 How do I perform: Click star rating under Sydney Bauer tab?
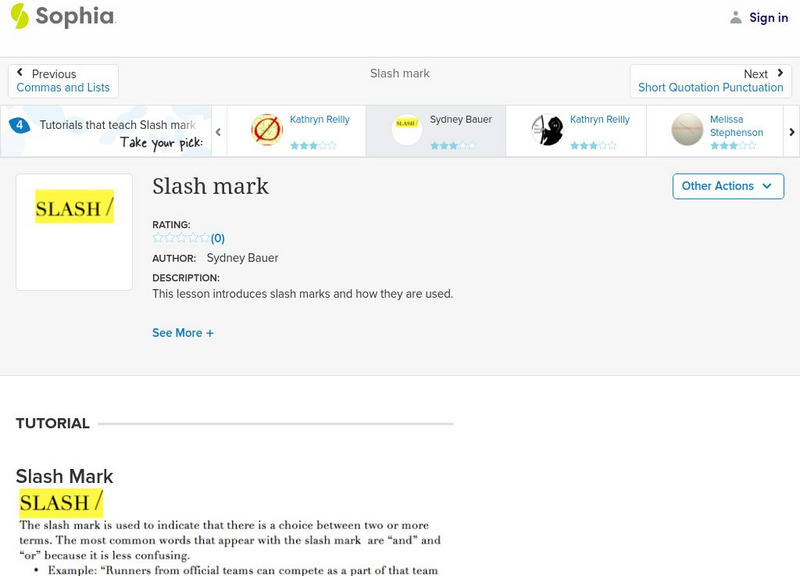(x=453, y=146)
